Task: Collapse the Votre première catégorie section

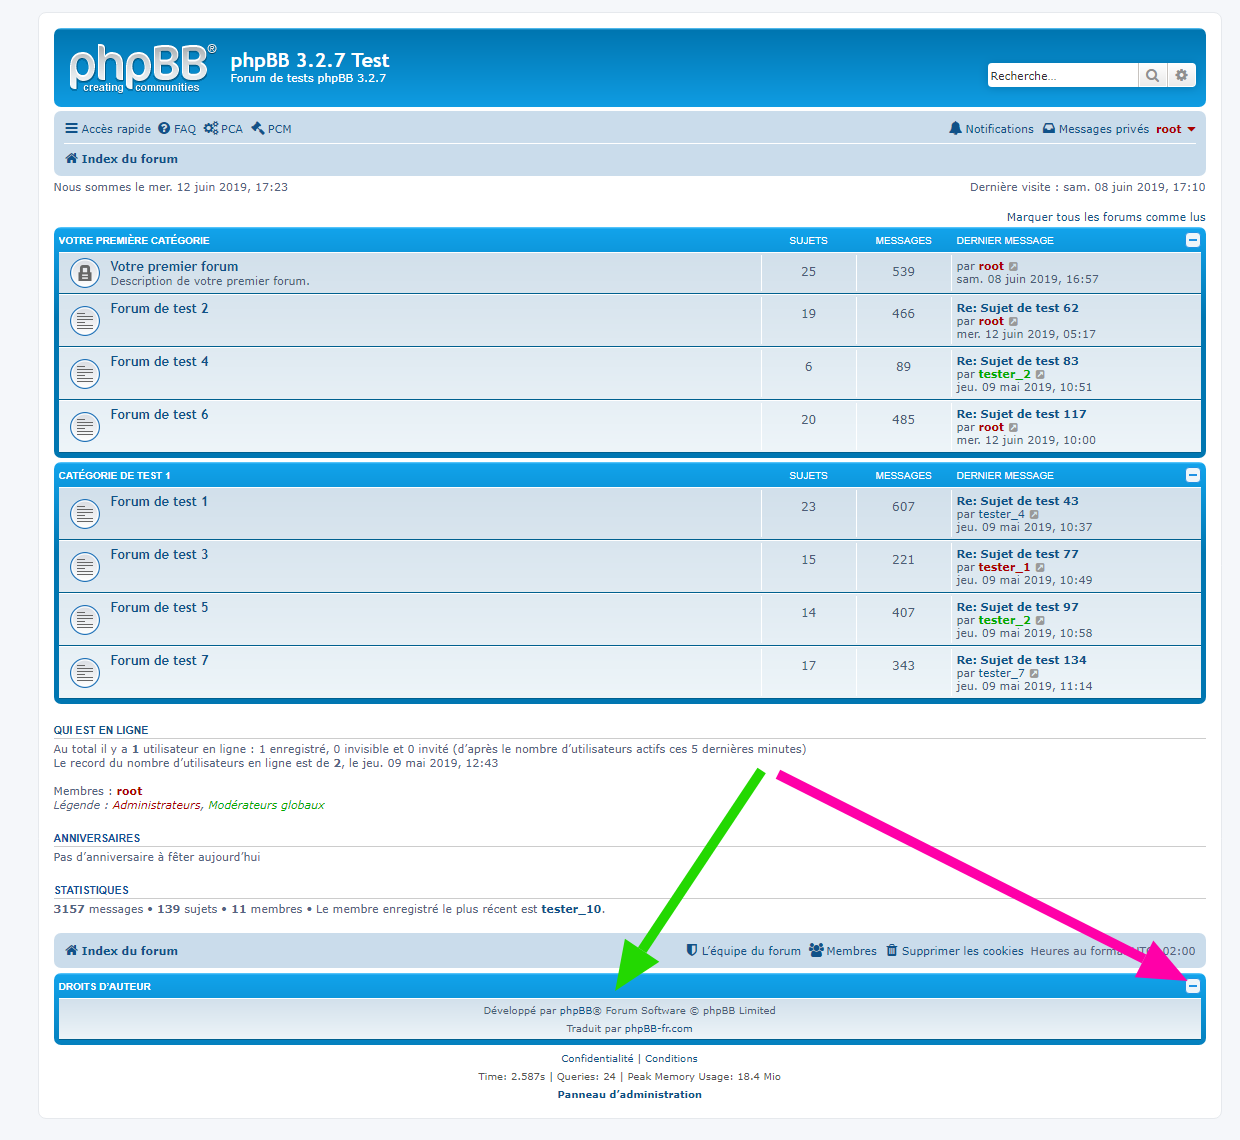Action: coord(1192,240)
